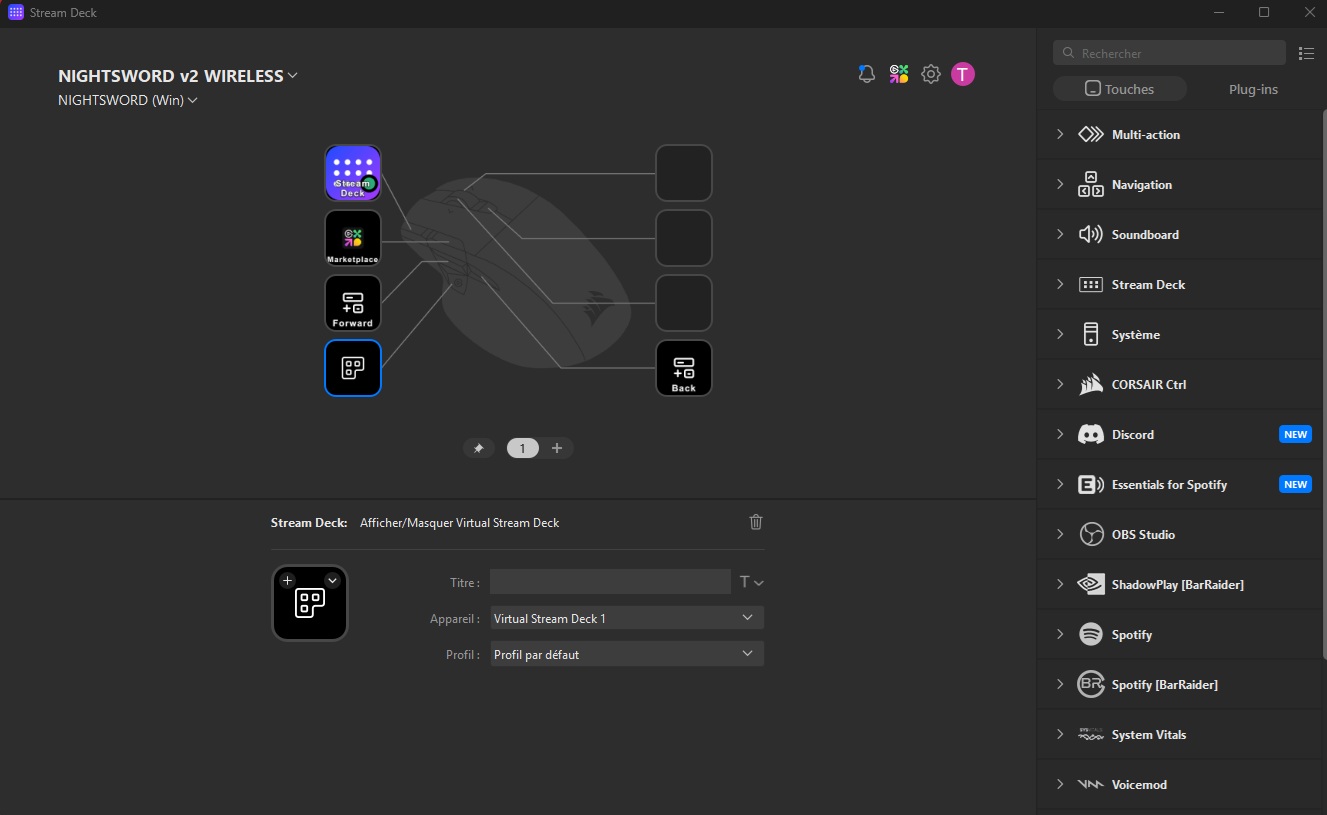Click the Soundboard speaker icon
This screenshot has height=815, width=1327.
point(1091,234)
